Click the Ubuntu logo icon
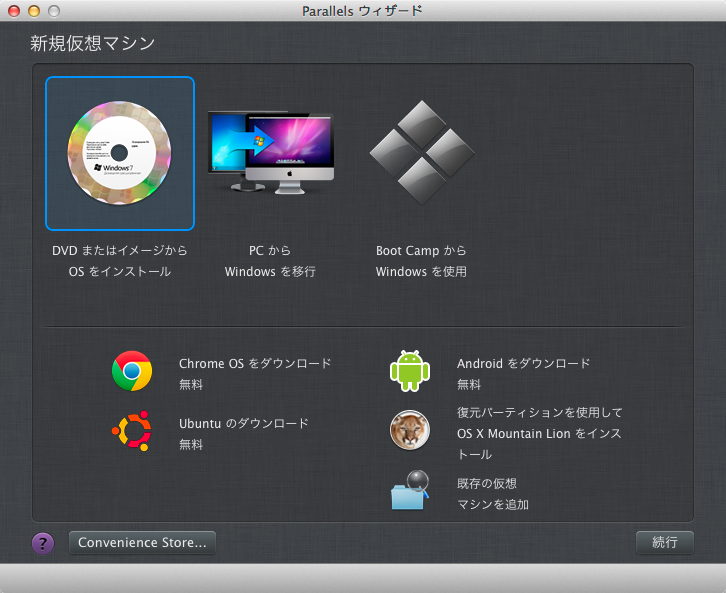 (132, 431)
